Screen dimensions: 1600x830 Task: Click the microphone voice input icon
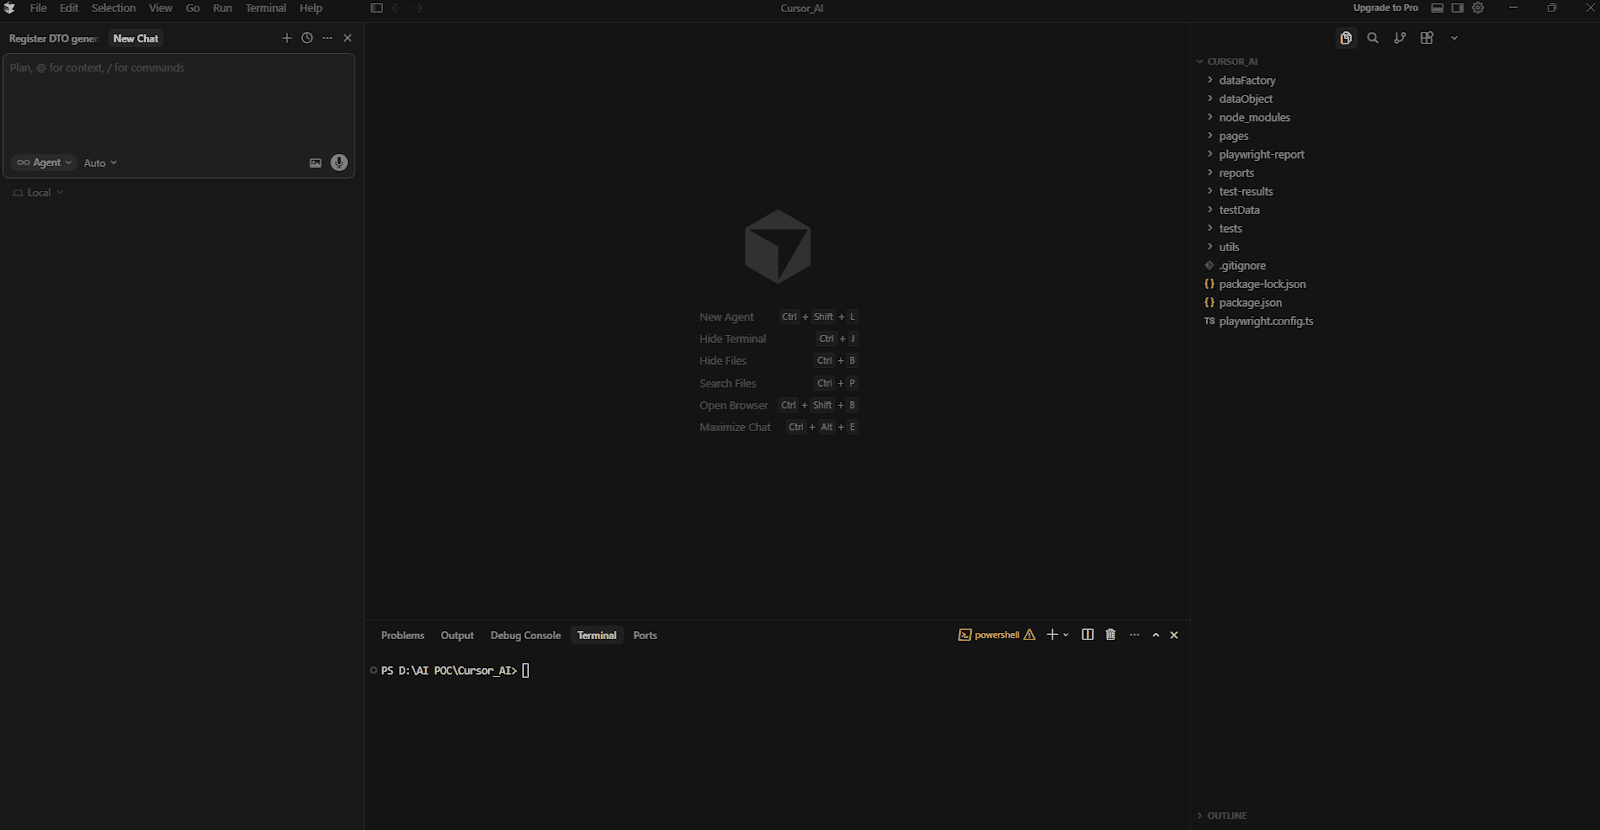(339, 163)
